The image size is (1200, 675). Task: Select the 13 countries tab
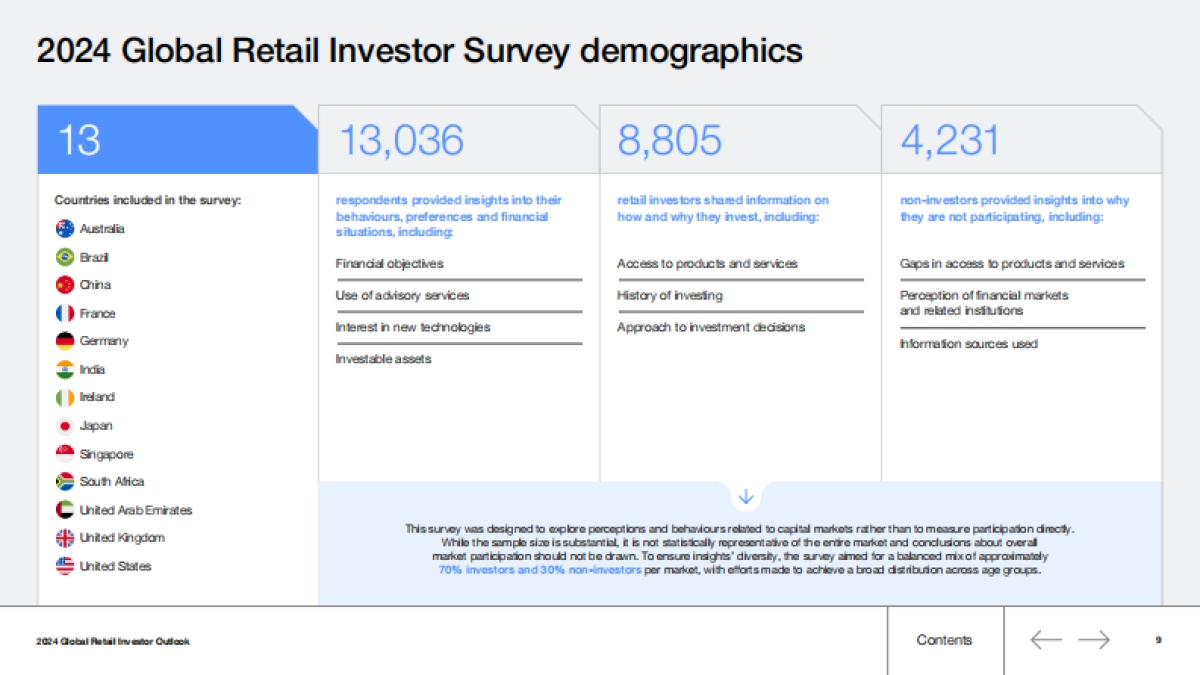[178, 140]
